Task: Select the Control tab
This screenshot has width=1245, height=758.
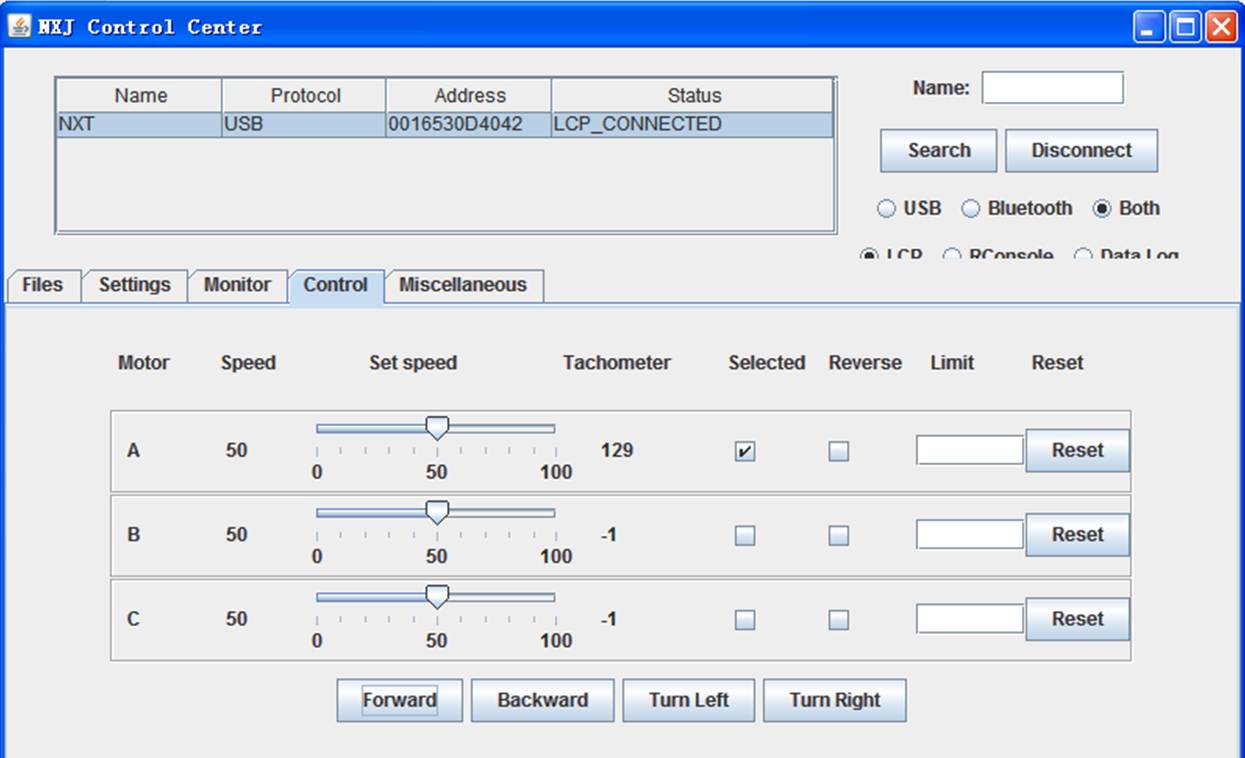Action: coord(336,285)
